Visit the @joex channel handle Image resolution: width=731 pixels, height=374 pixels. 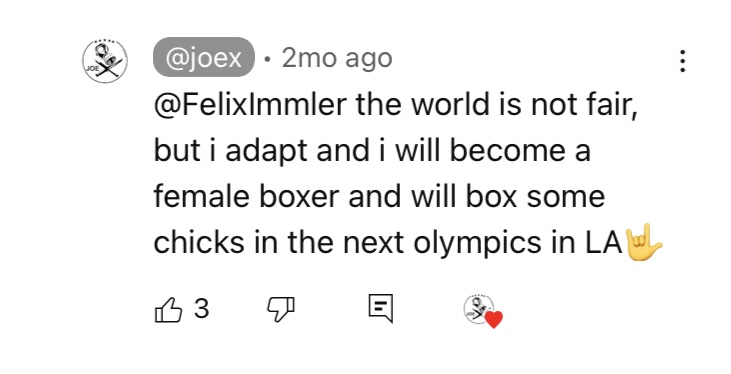click(x=204, y=58)
